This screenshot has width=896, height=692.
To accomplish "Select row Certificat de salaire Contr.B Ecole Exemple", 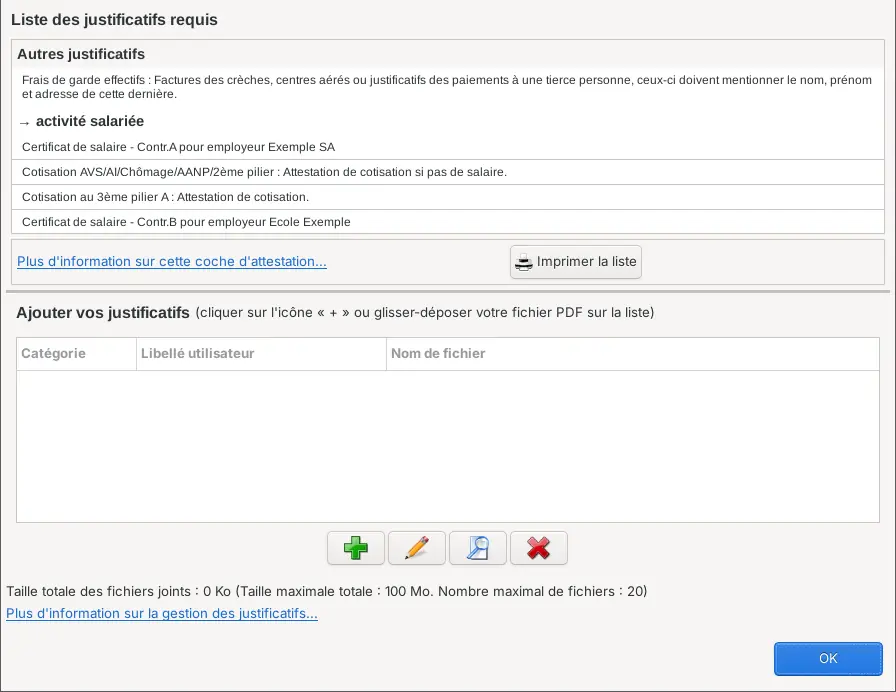I will click(x=448, y=222).
